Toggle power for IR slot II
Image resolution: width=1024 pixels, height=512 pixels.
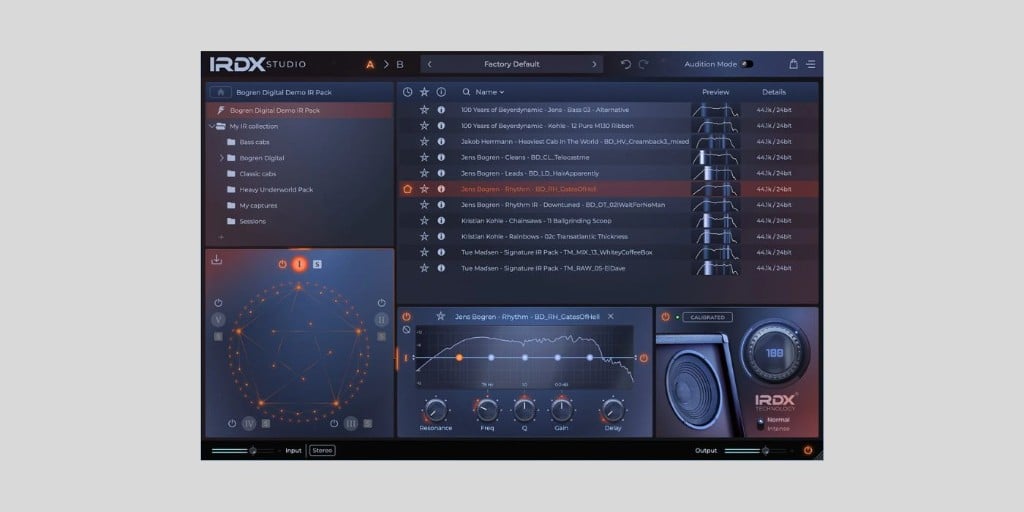click(381, 303)
